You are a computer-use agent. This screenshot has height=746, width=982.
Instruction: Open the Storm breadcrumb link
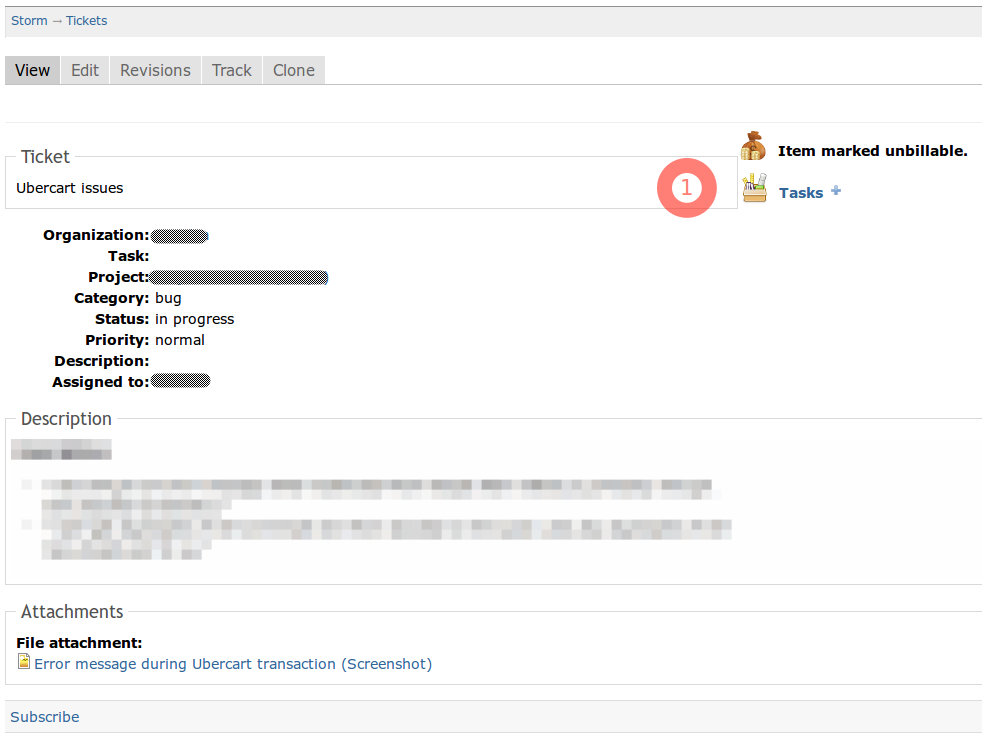[x=29, y=20]
